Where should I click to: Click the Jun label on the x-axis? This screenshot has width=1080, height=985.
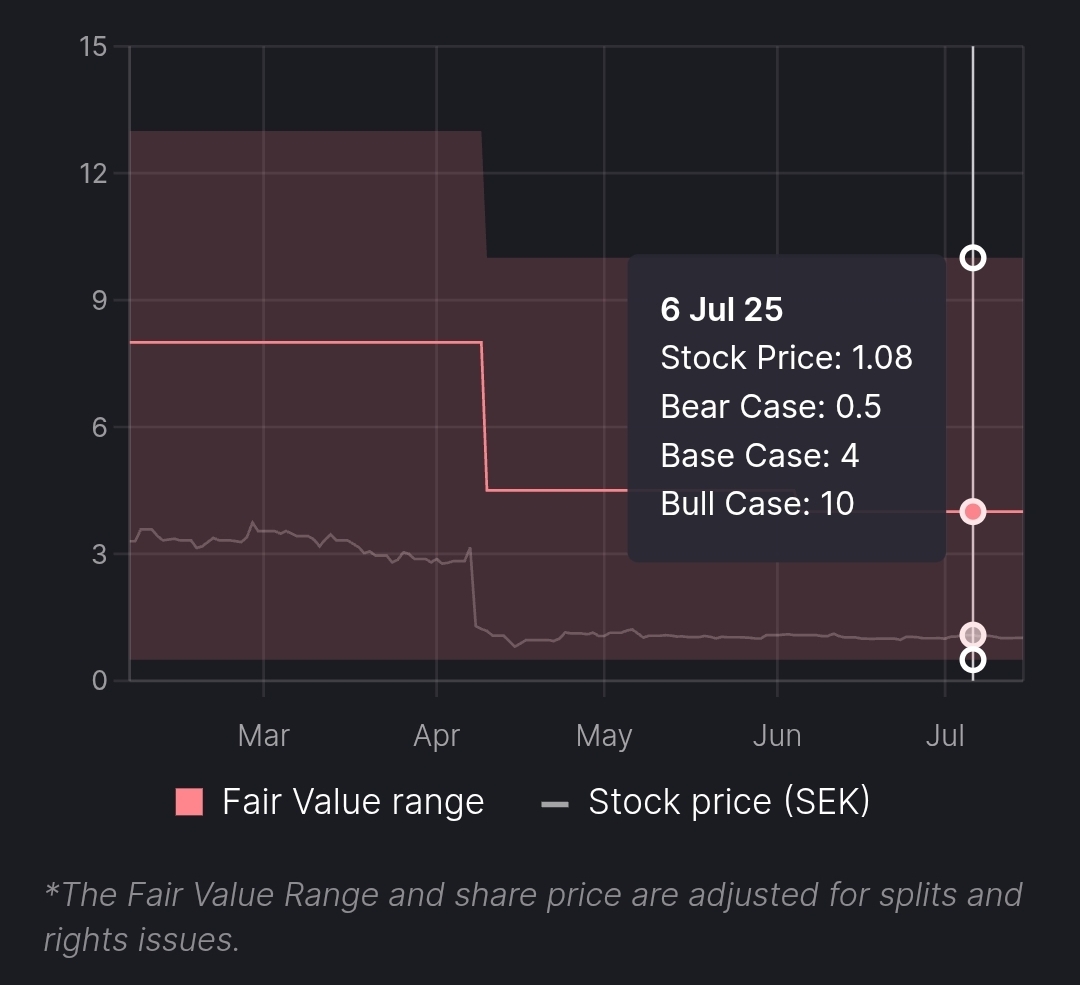(777, 737)
